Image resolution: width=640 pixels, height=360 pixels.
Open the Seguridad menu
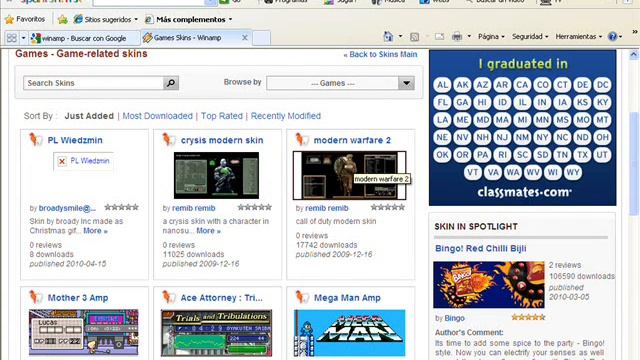coord(530,36)
